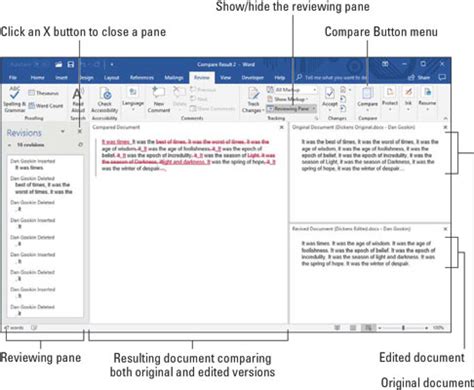Switch to the Mailings tab
This screenshot has height=390, width=474.
[x=174, y=77]
